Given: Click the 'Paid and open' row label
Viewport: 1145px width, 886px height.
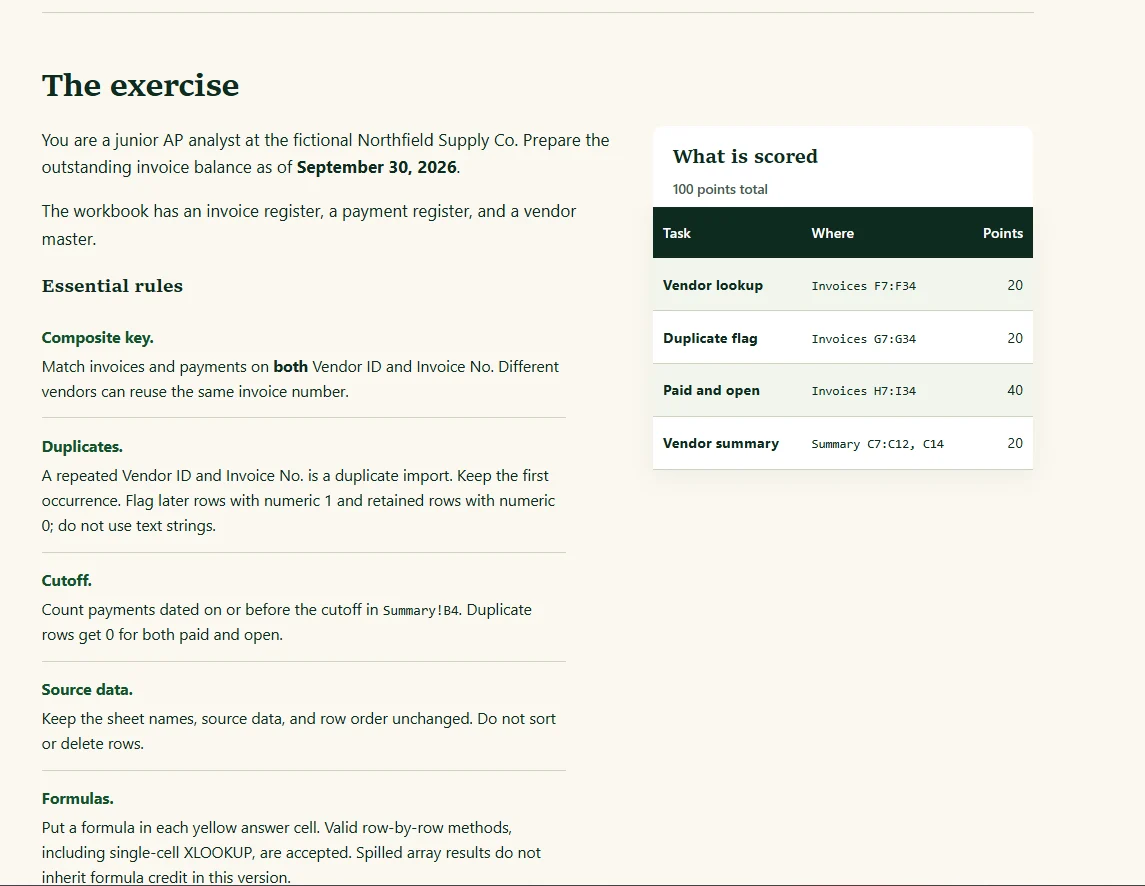Looking at the screenshot, I should 711,390.
